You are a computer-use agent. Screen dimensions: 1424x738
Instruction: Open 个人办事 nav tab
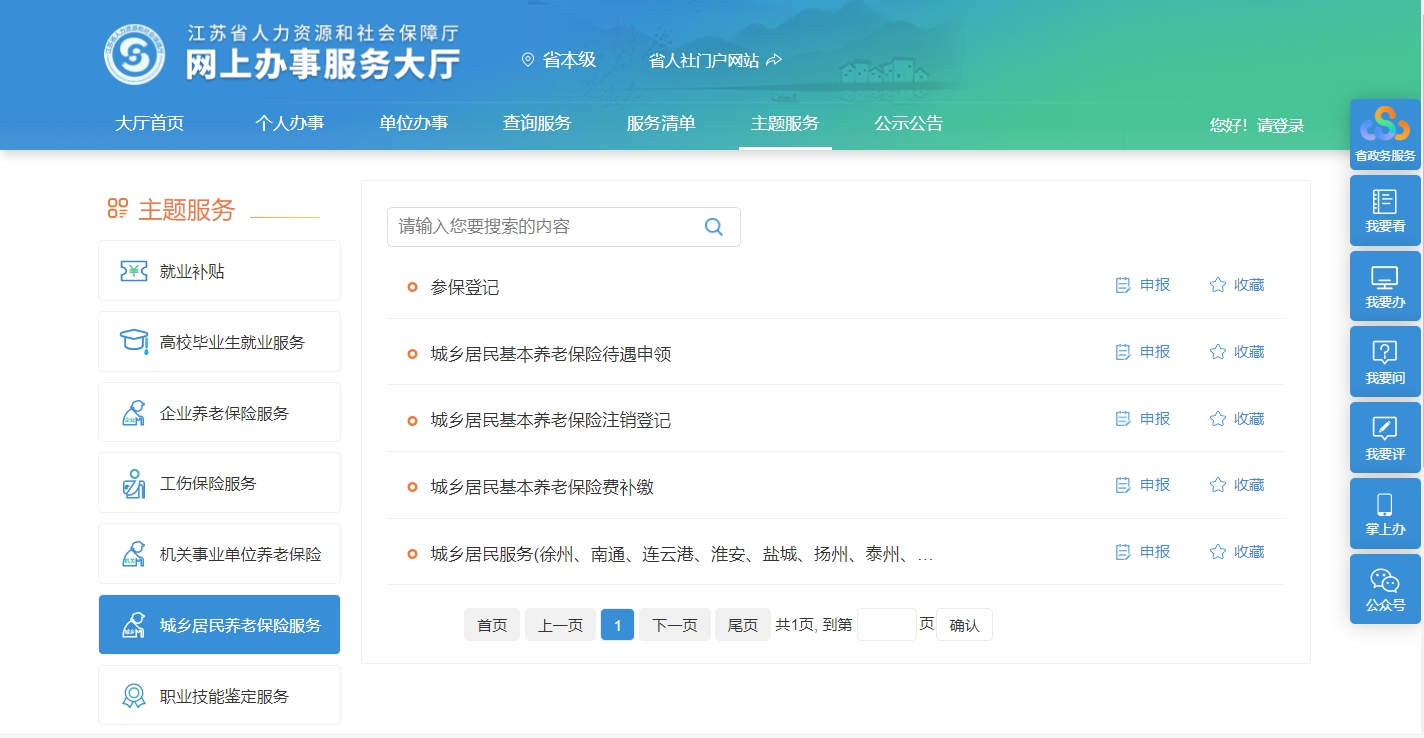coord(289,124)
